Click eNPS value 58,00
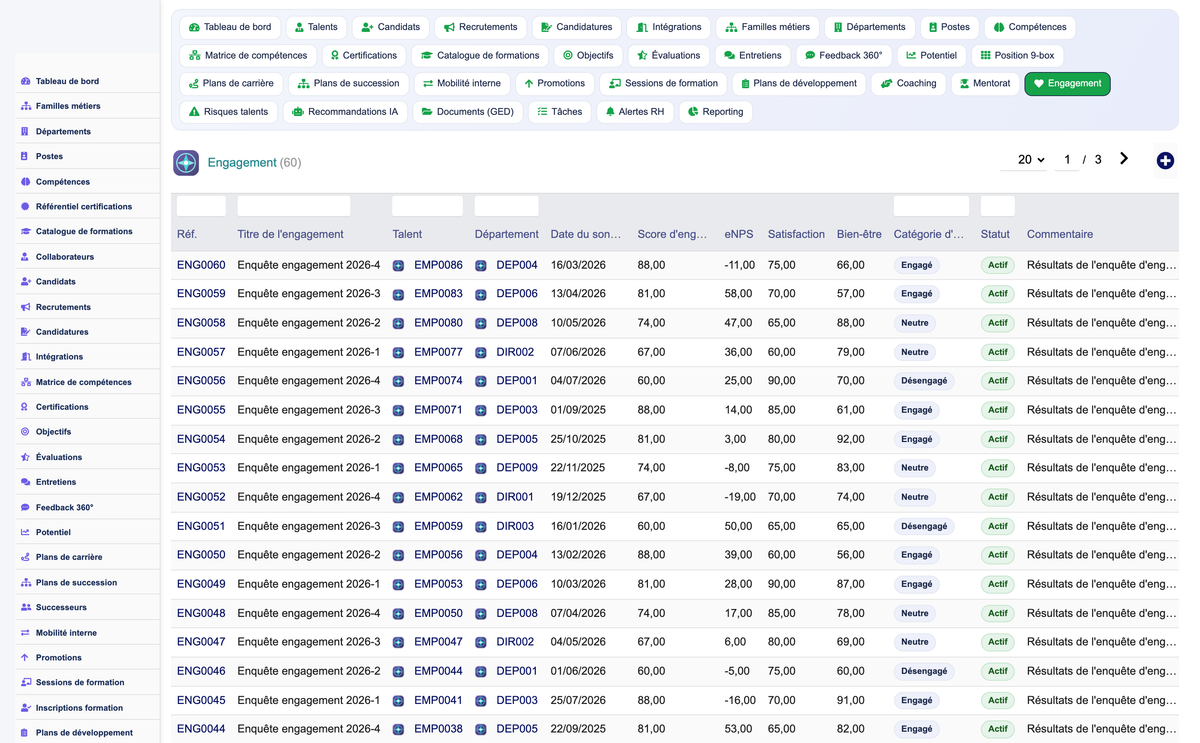The height and width of the screenshot is (743, 1200). (738, 295)
